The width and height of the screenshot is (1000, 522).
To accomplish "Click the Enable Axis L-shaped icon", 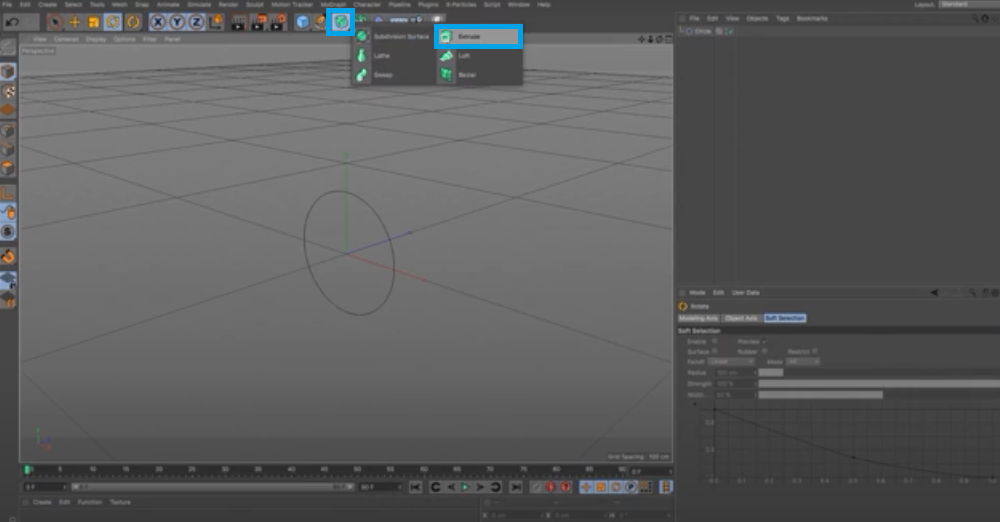I will [x=8, y=192].
